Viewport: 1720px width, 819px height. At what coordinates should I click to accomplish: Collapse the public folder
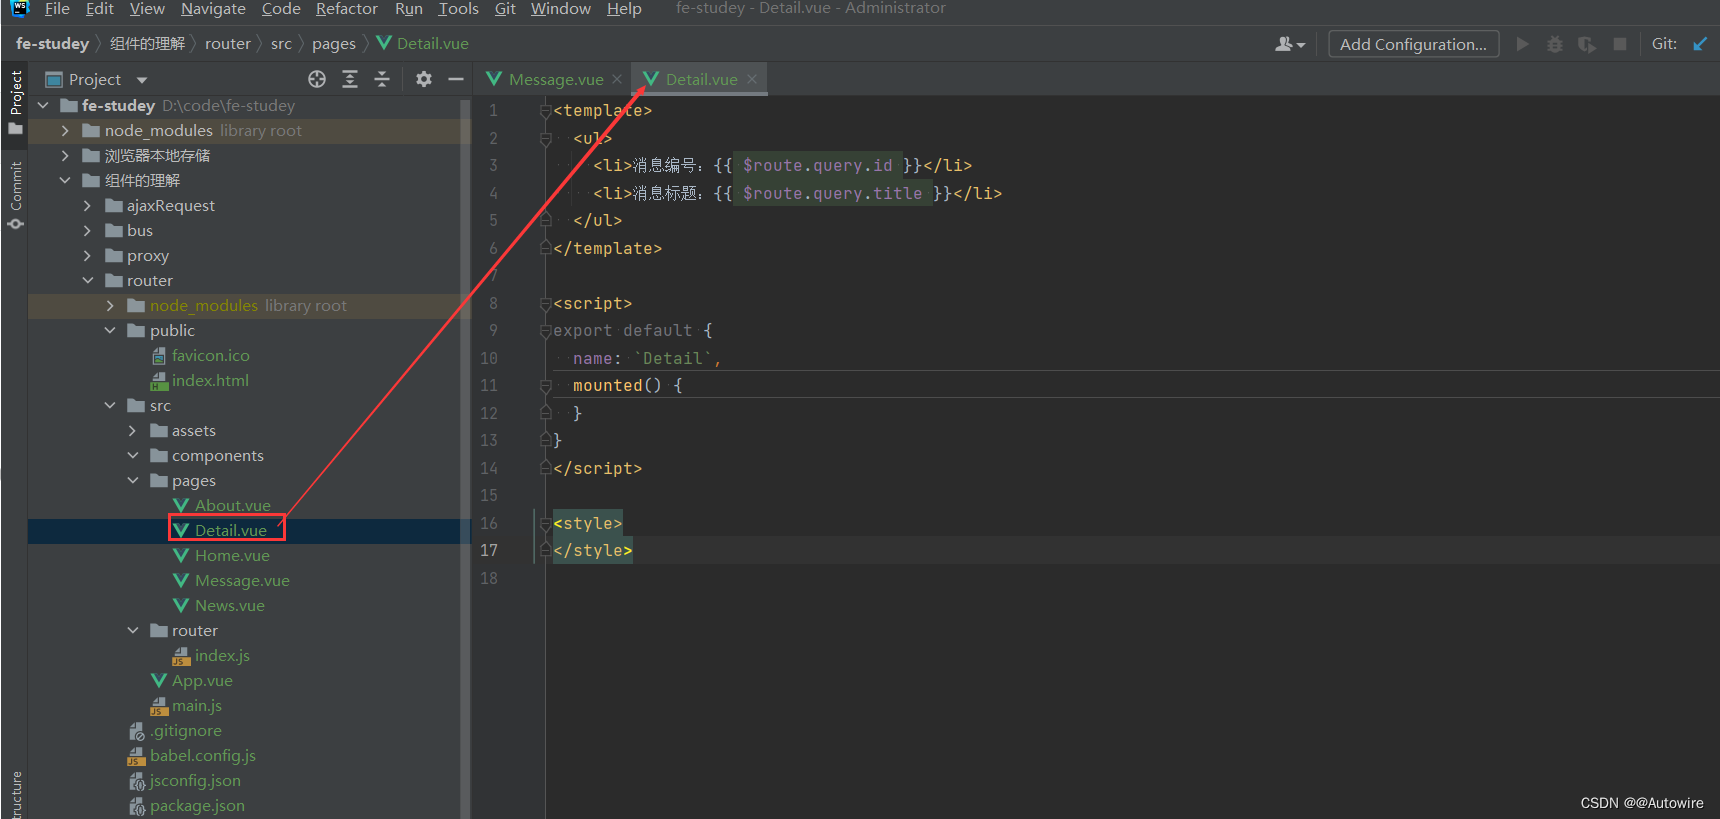tap(110, 330)
